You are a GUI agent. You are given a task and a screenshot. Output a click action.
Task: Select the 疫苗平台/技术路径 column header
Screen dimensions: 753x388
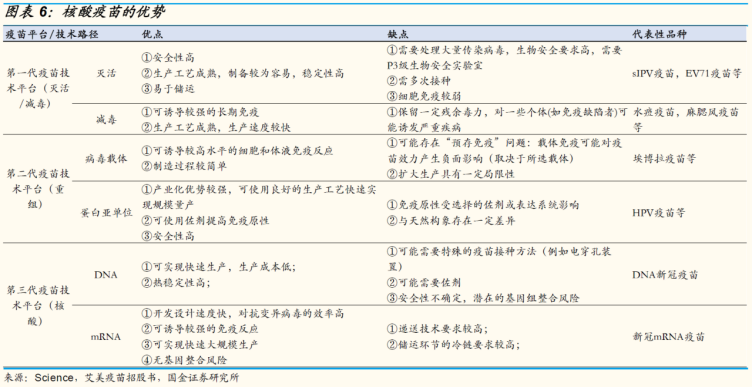(x=52, y=34)
